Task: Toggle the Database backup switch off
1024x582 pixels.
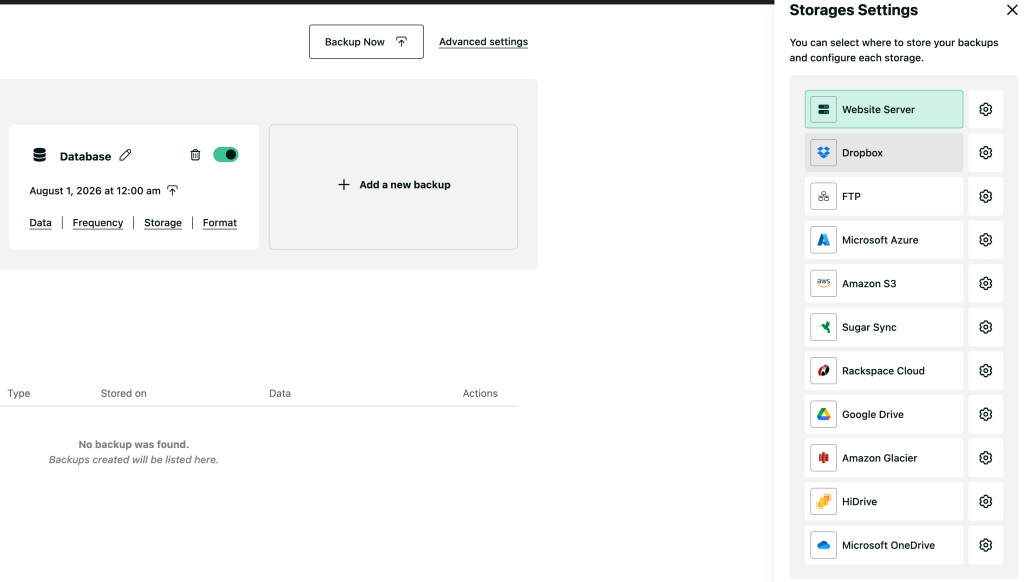Action: tap(226, 155)
